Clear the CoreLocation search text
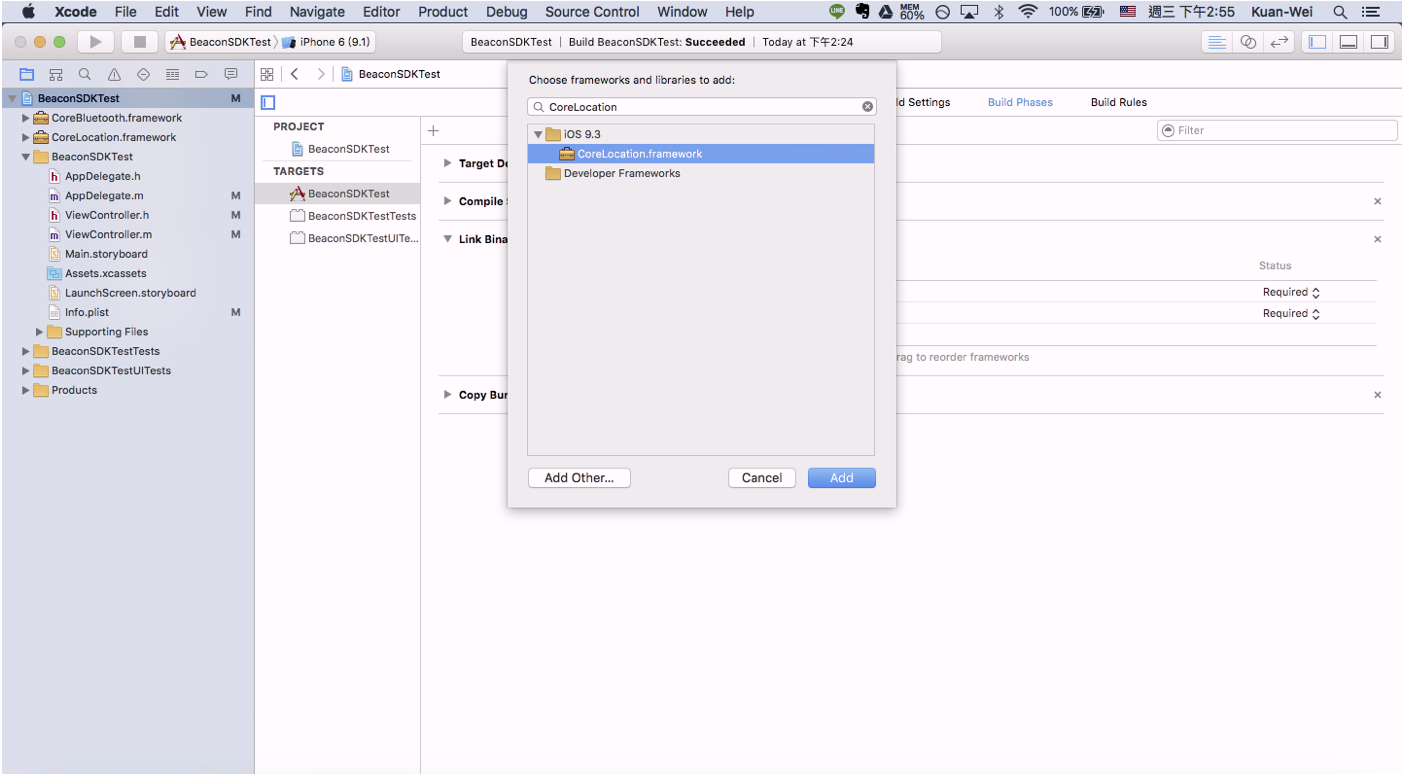This screenshot has height=774, width=1404. coord(867,106)
